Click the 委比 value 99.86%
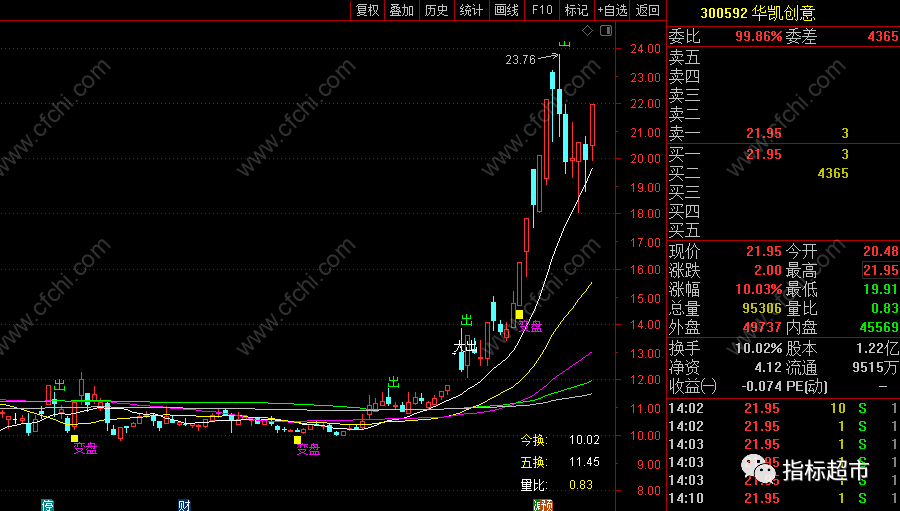 (x=759, y=36)
